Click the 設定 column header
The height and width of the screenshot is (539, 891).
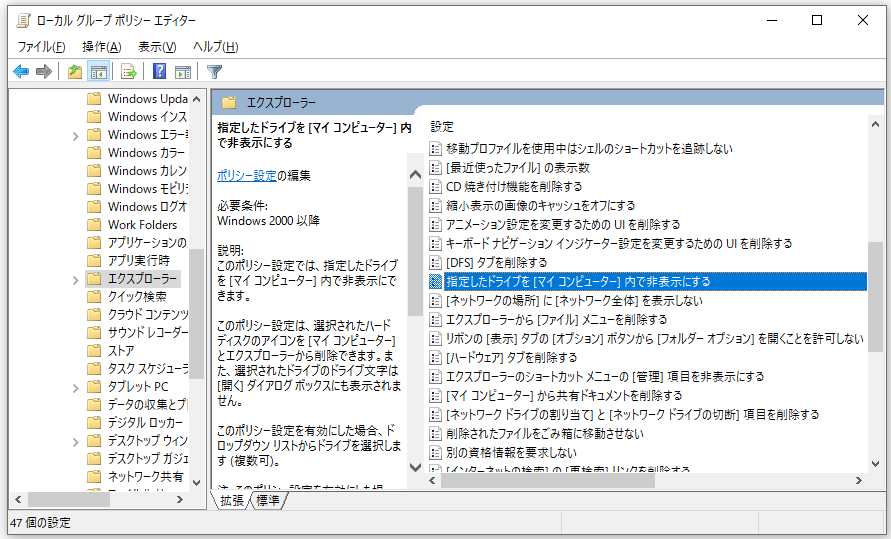coord(442,127)
